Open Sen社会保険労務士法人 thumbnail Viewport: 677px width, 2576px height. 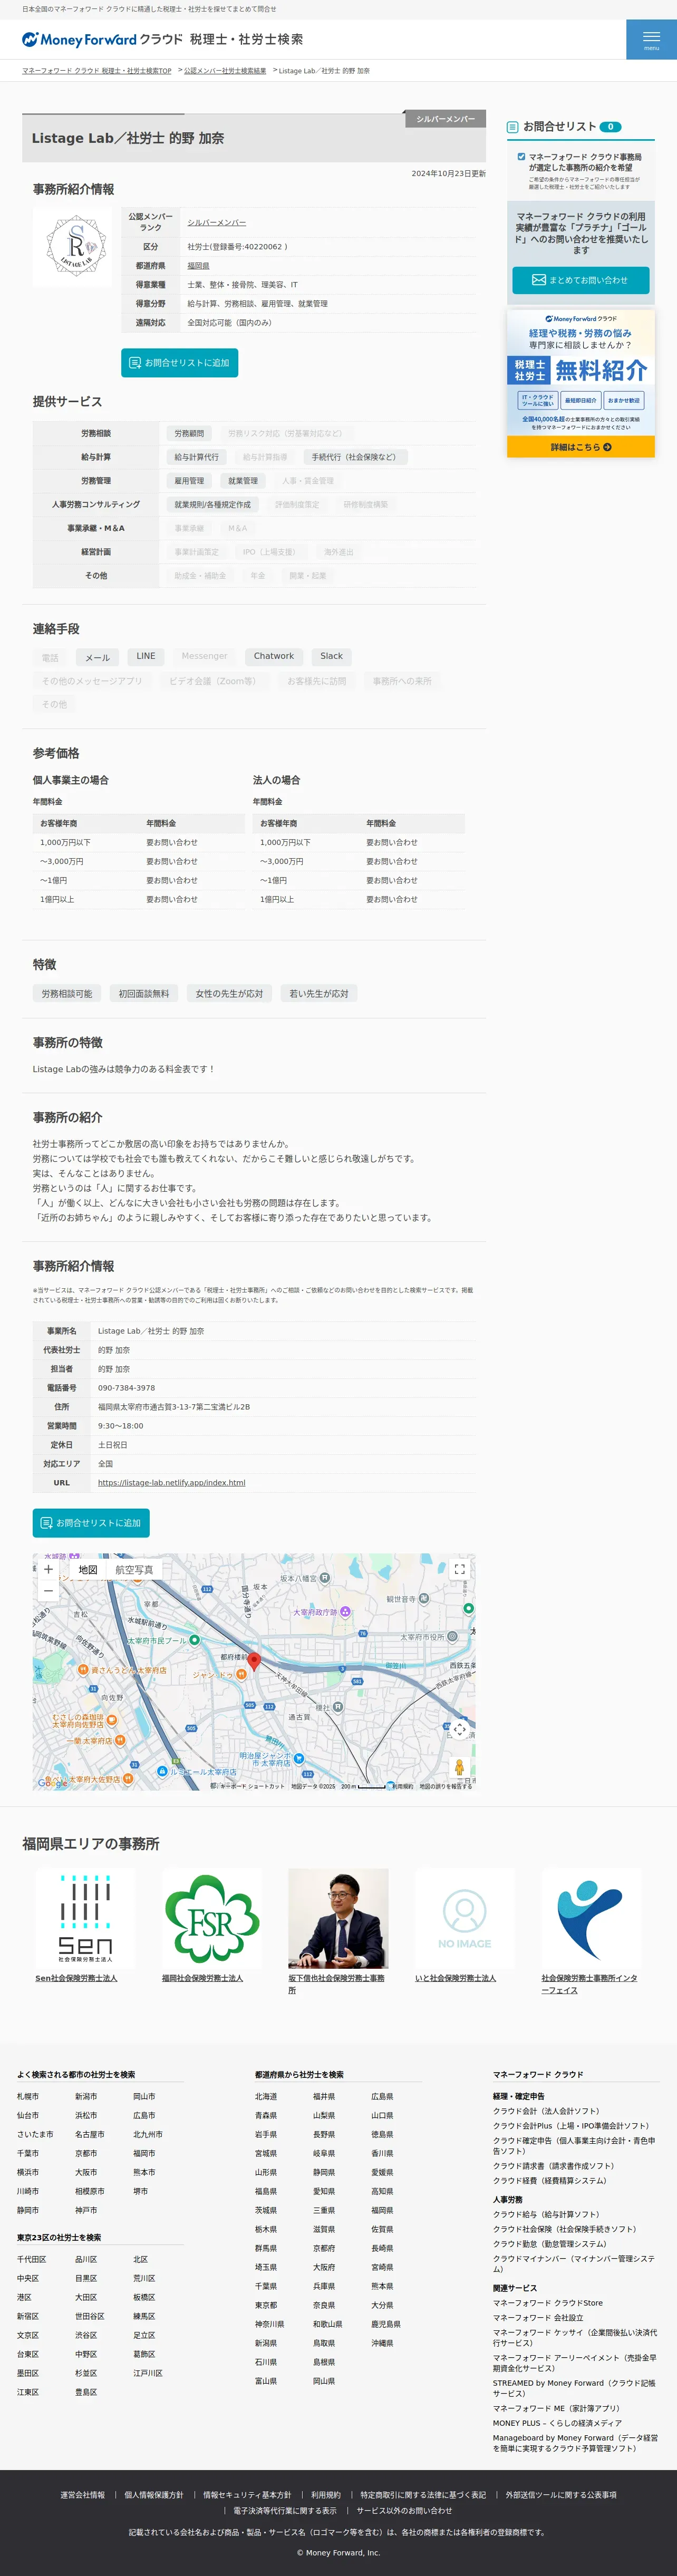[85, 1919]
